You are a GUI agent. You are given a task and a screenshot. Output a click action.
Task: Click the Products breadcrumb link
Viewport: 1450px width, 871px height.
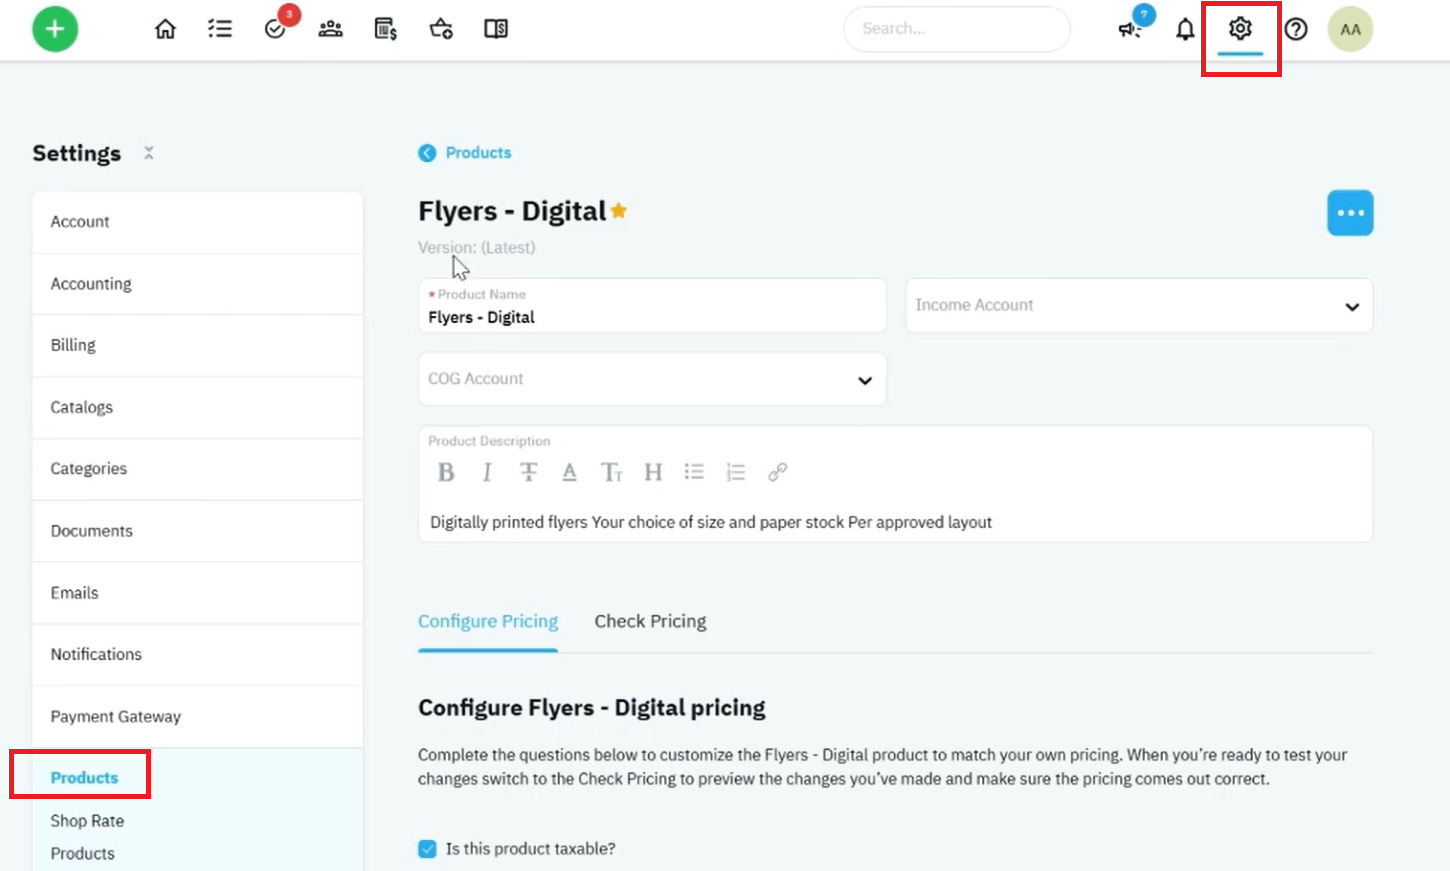[478, 153]
